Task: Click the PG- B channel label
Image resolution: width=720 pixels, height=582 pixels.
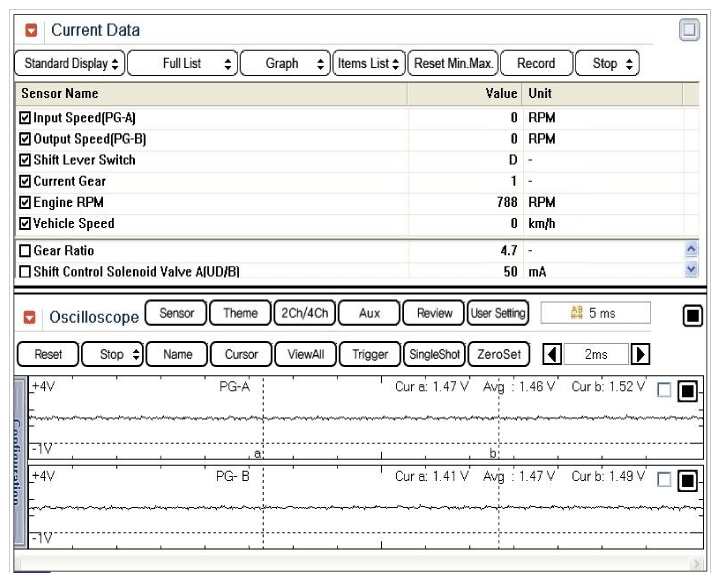Action: [x=233, y=476]
